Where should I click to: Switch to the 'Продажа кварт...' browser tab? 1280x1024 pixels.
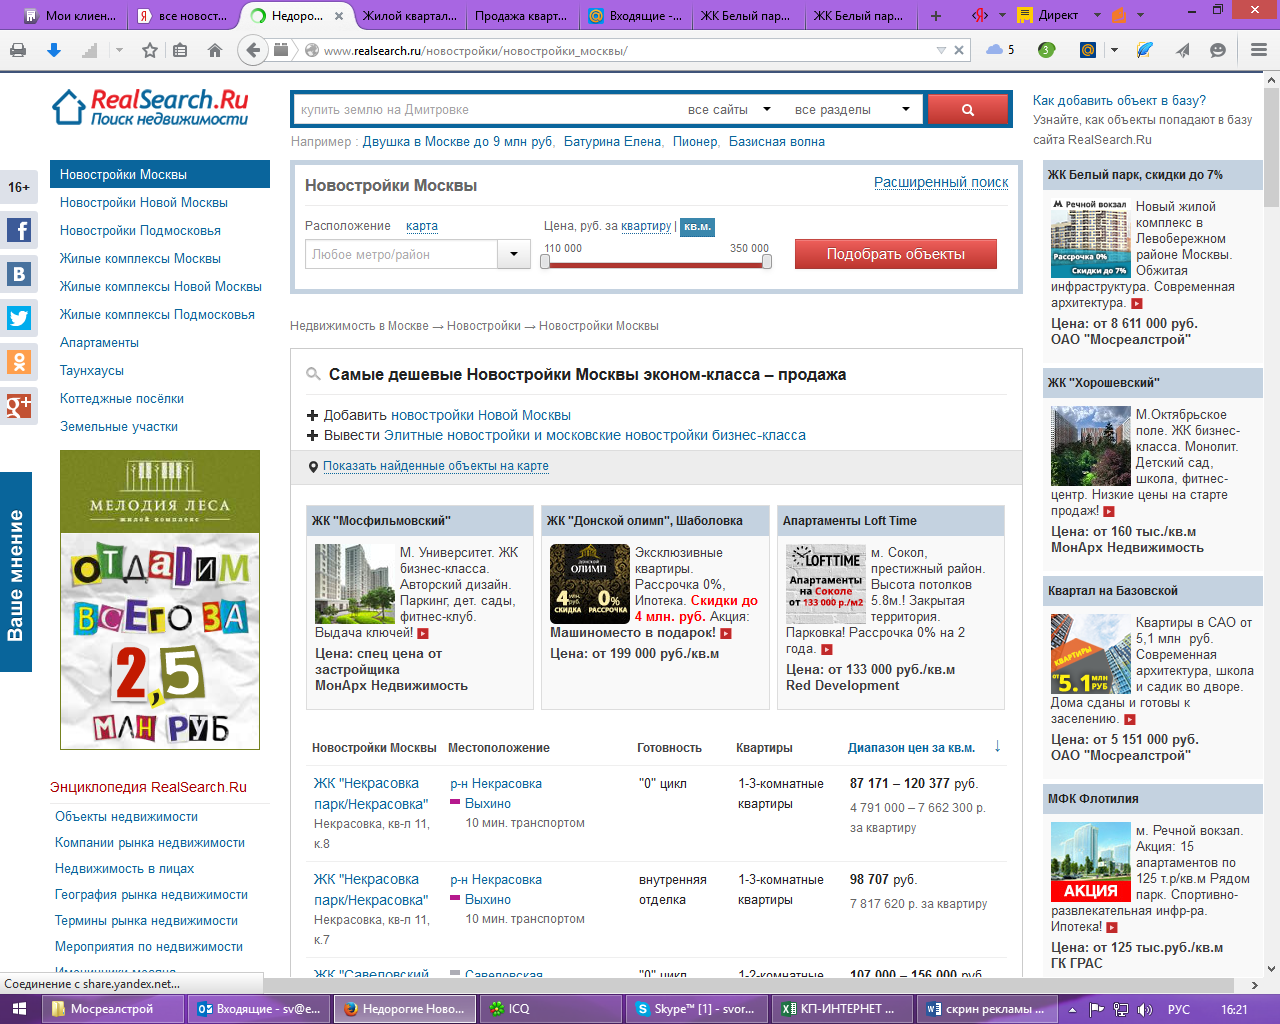pos(520,15)
